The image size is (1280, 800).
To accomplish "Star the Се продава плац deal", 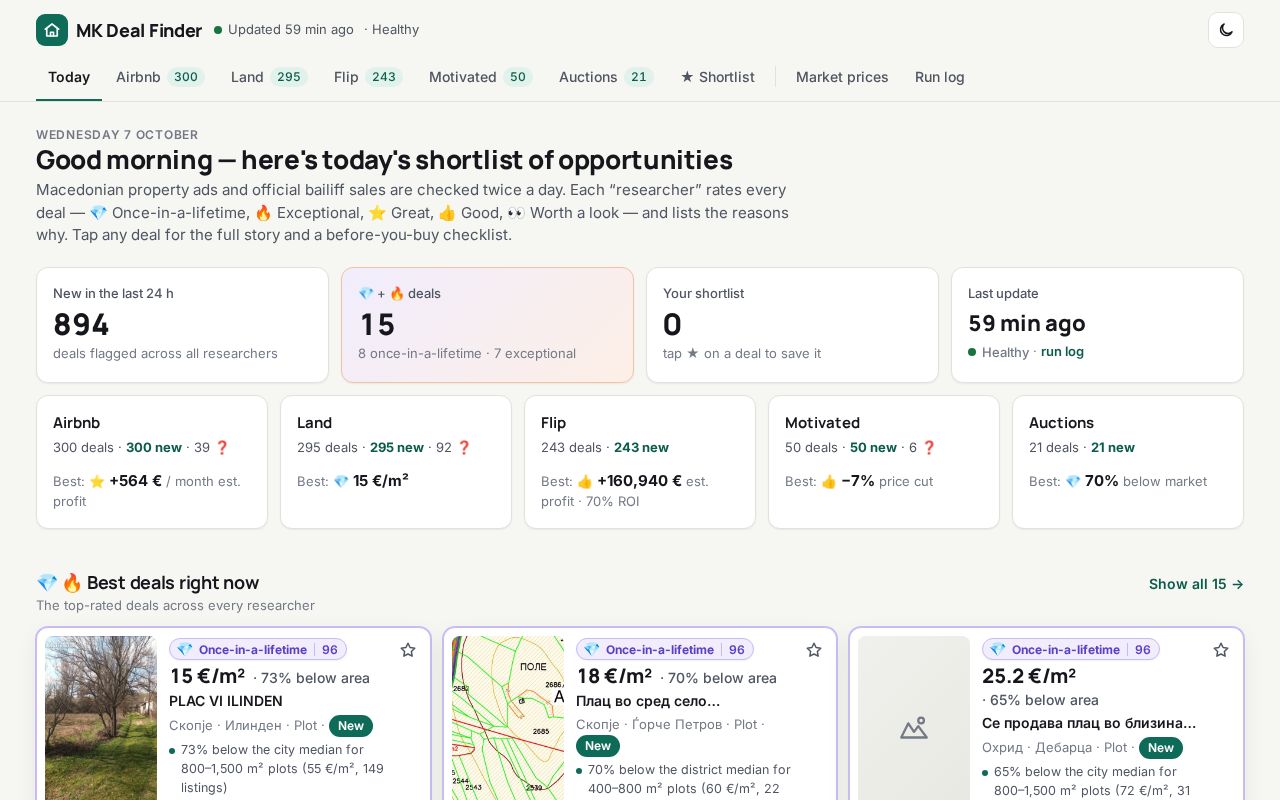I will coord(1221,650).
